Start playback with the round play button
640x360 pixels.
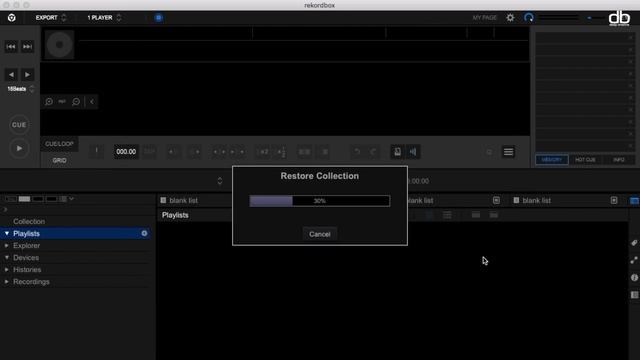[19, 149]
